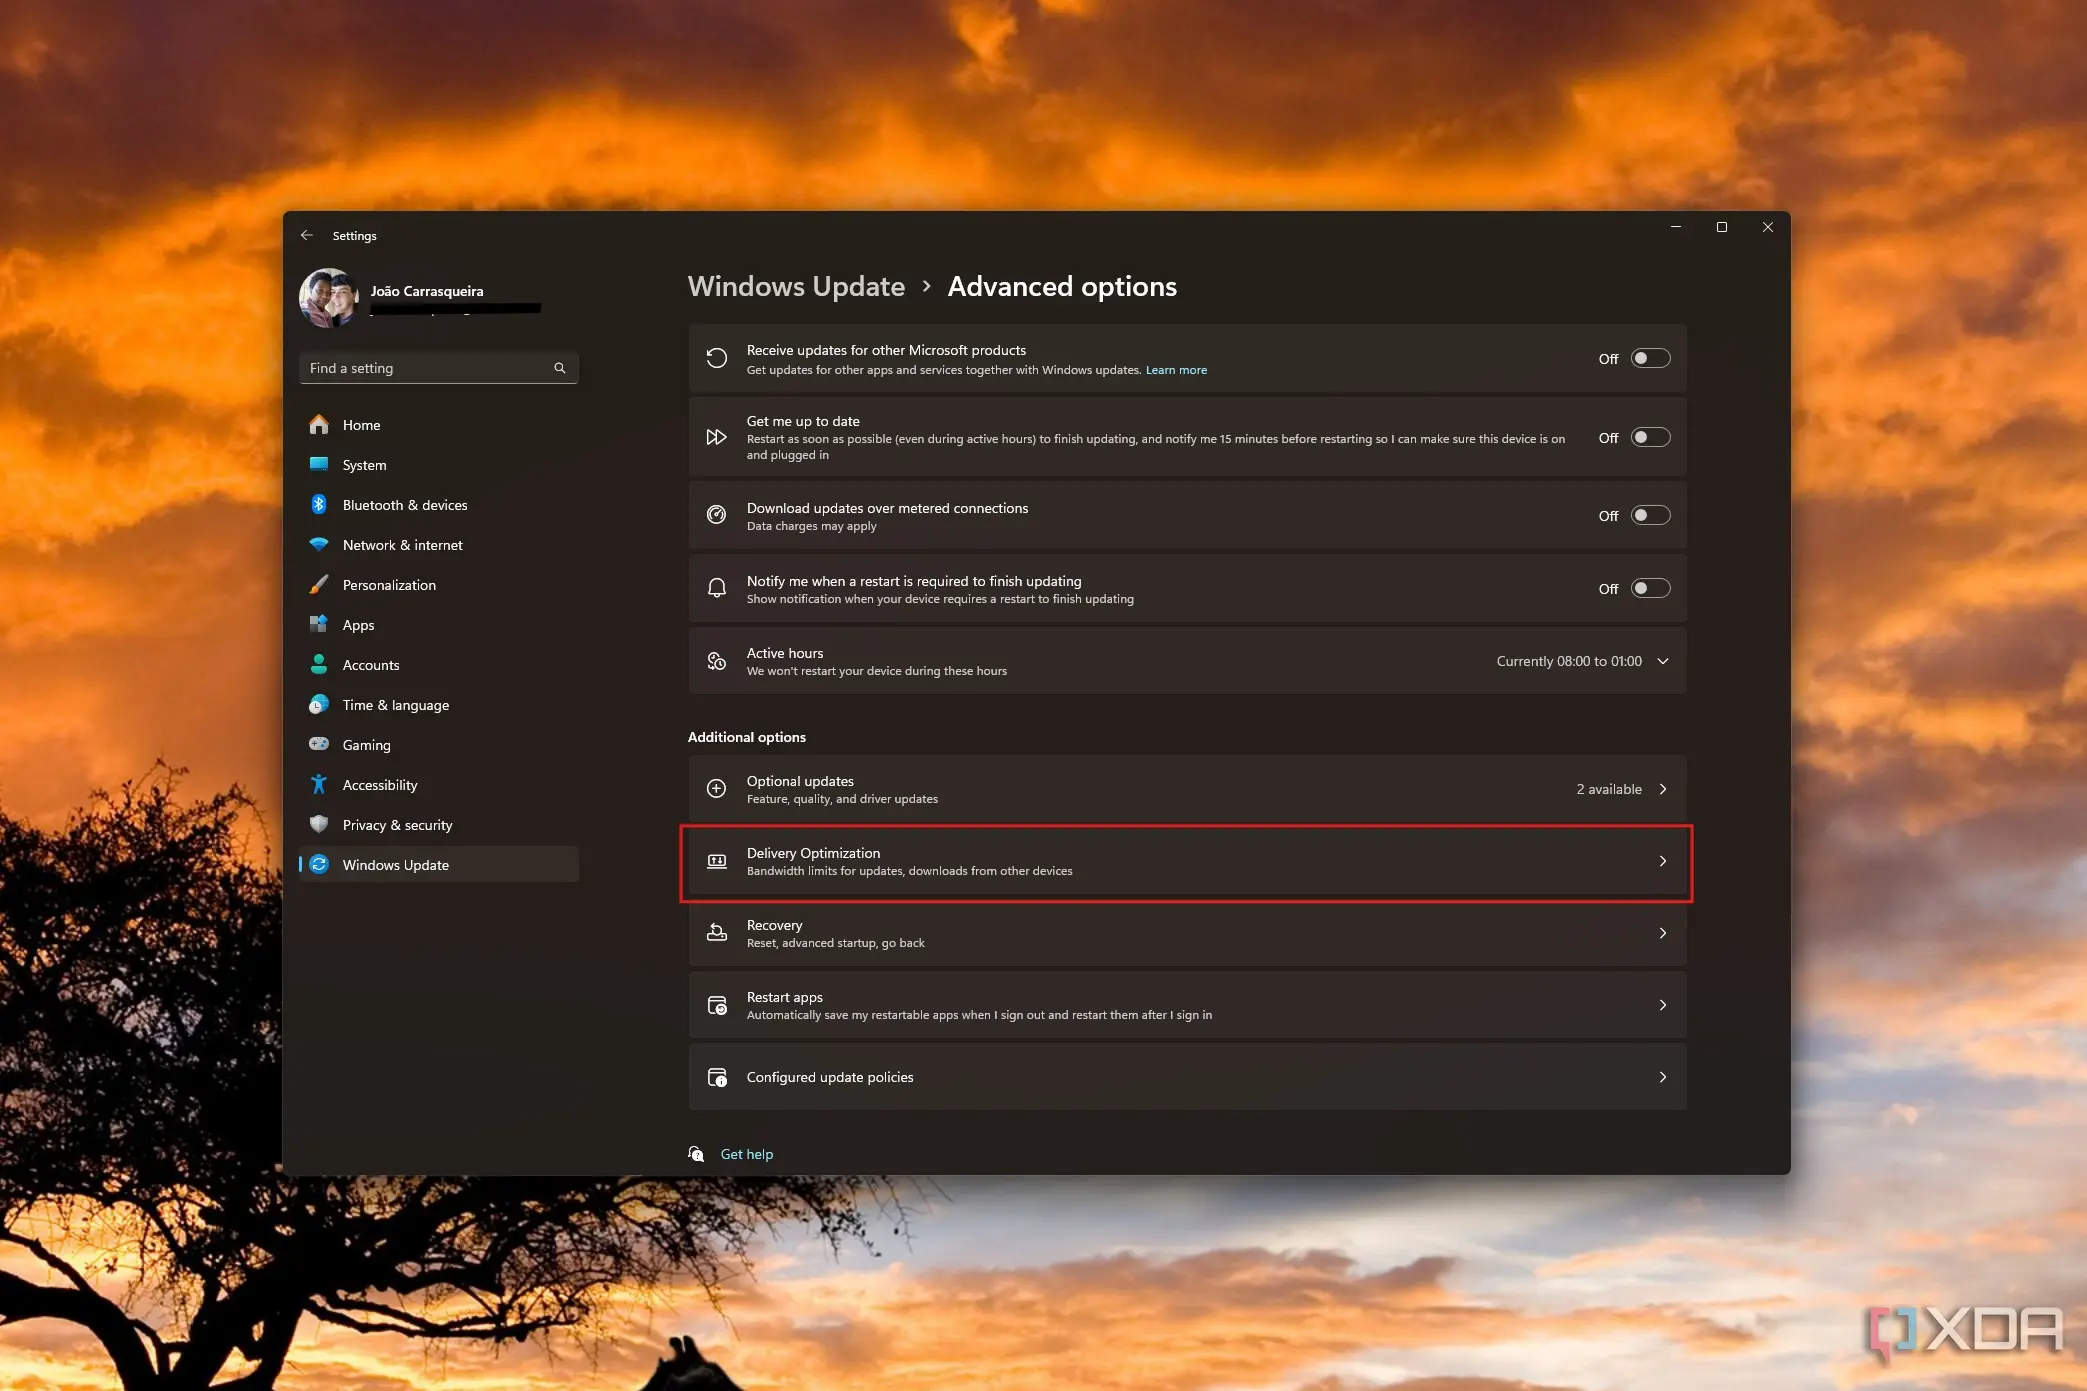The height and width of the screenshot is (1391, 2087).
Task: Toggle Download updates over metered connections
Action: tap(1649, 515)
